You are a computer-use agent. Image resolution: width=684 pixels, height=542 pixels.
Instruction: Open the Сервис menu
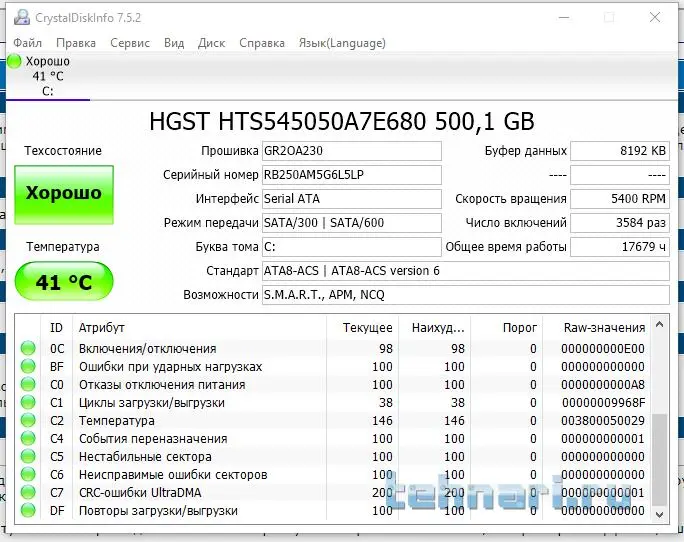pyautogui.click(x=130, y=43)
